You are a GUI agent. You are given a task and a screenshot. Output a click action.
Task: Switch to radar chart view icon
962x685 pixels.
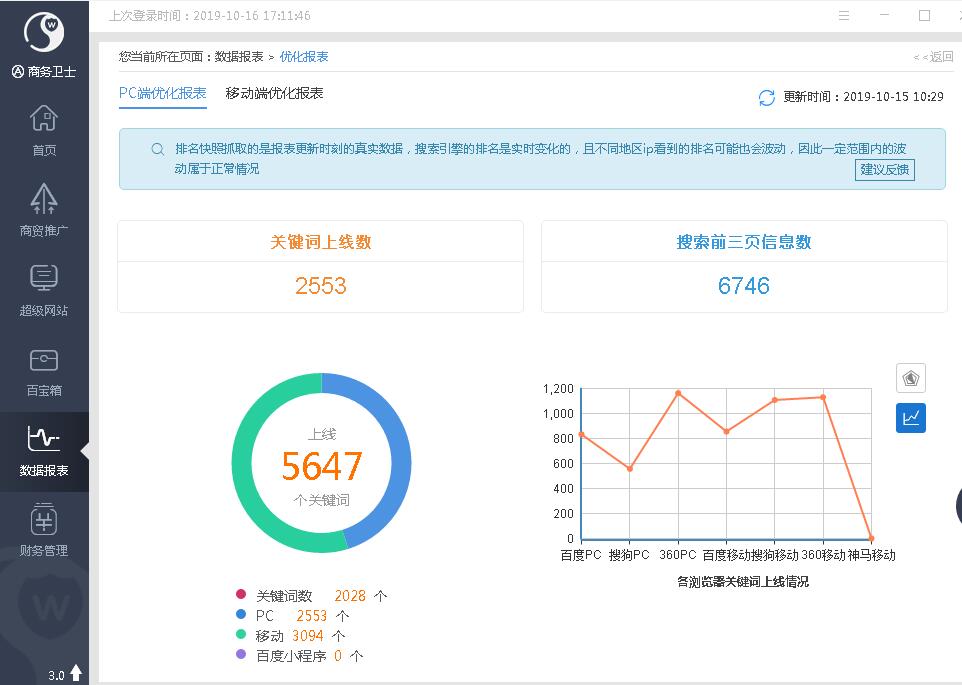[x=910, y=378]
